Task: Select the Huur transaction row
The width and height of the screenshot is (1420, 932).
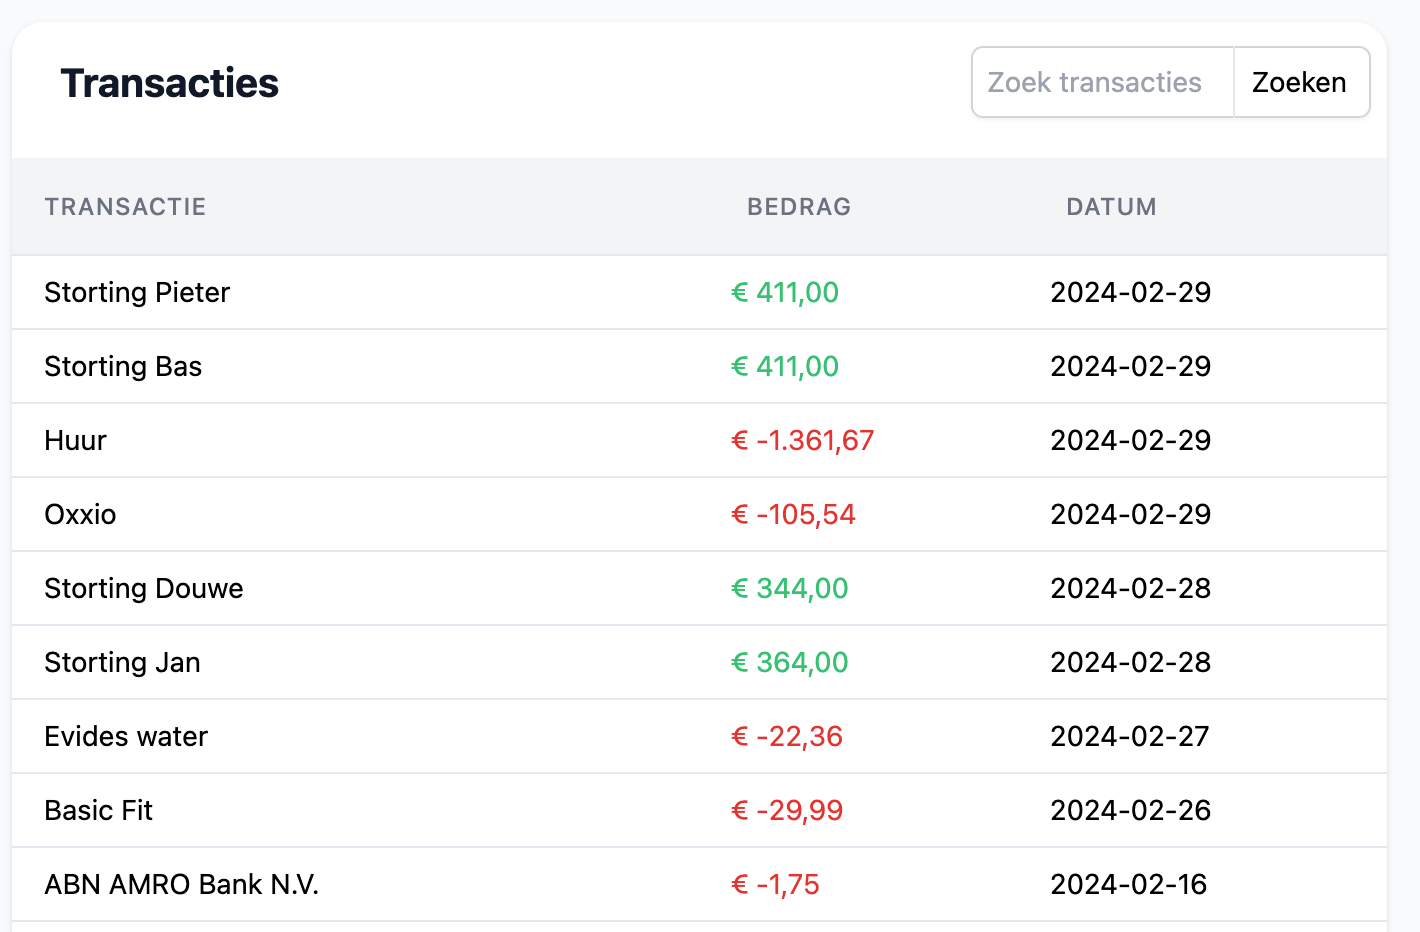Action: point(75,440)
